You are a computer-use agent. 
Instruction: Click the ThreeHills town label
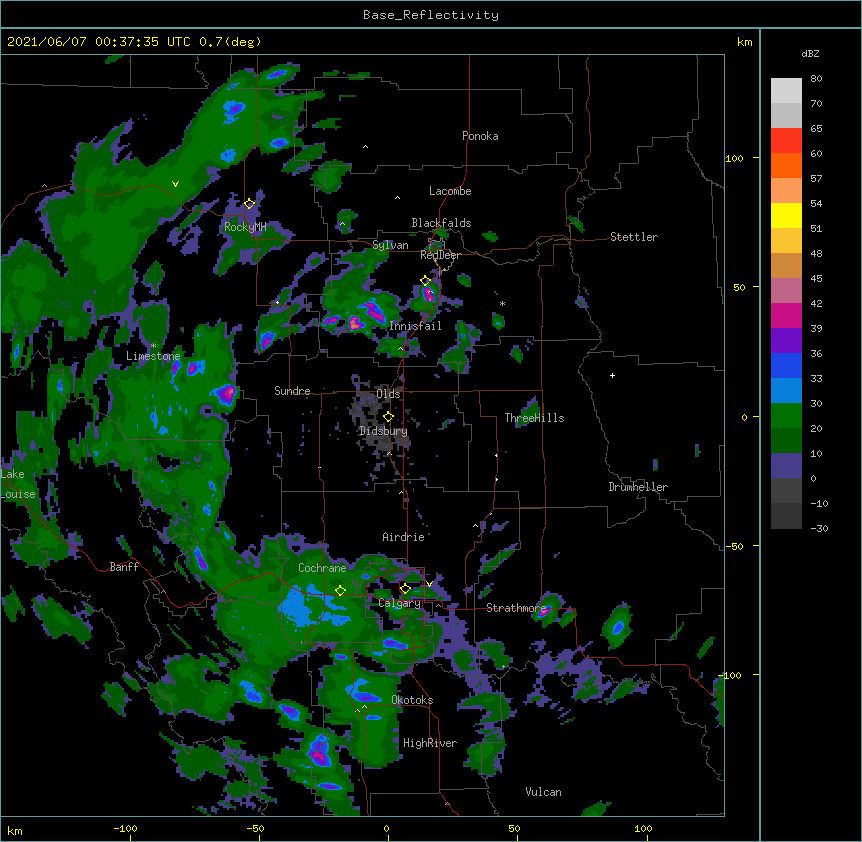click(x=534, y=418)
